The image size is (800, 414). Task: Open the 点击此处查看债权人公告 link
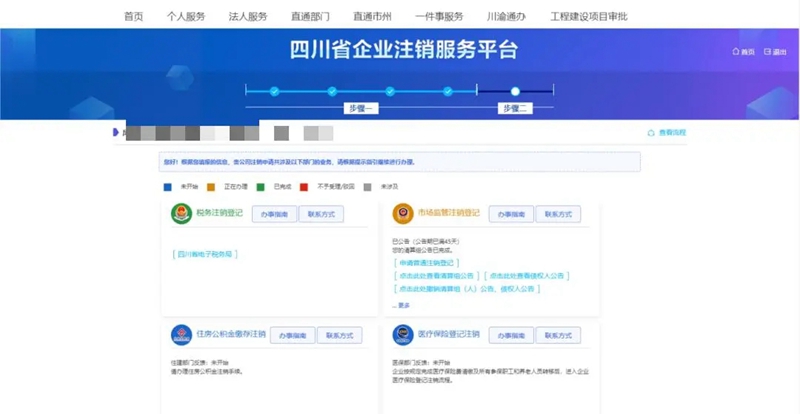point(527,276)
